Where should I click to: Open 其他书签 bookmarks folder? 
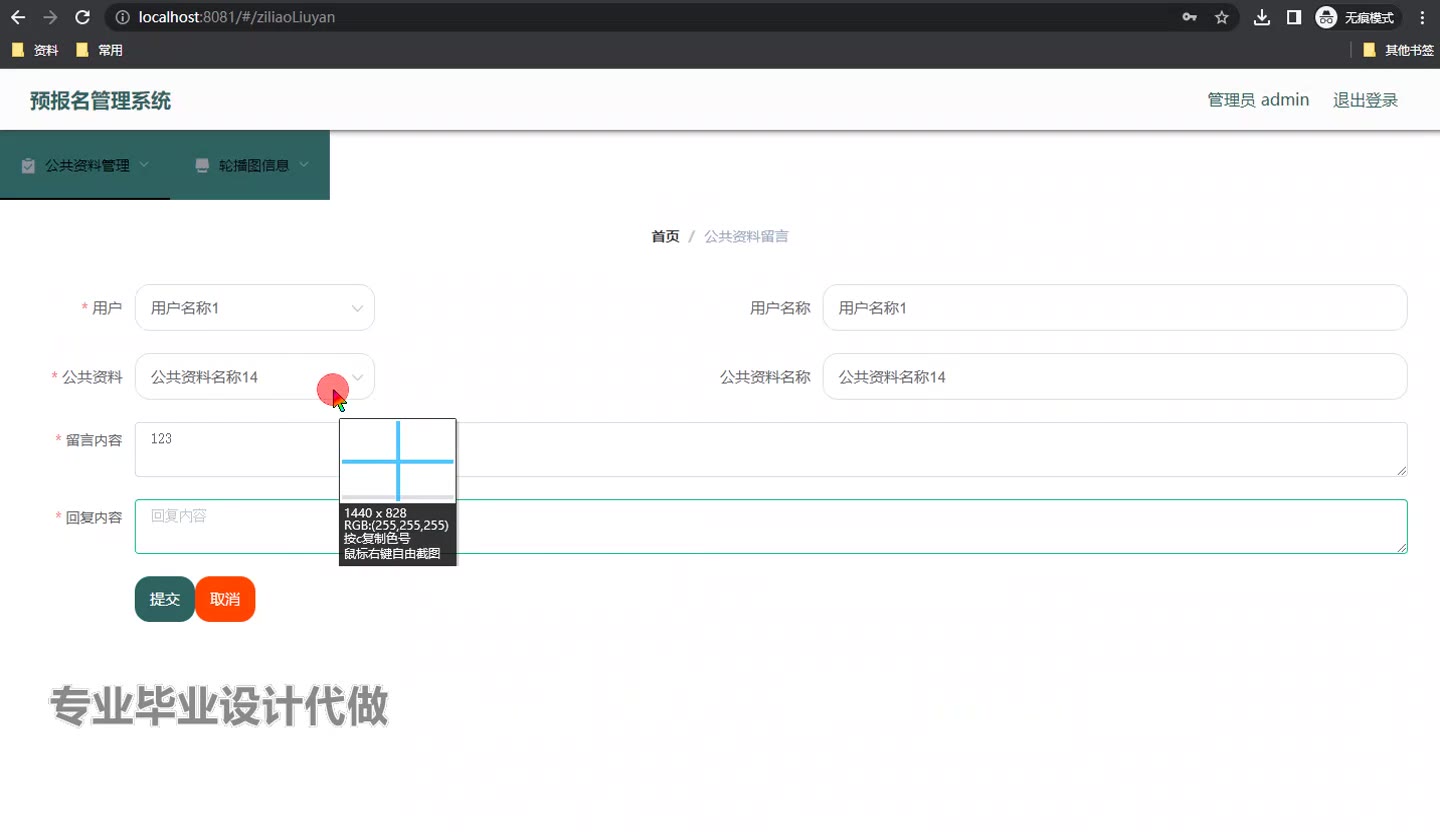point(1398,50)
